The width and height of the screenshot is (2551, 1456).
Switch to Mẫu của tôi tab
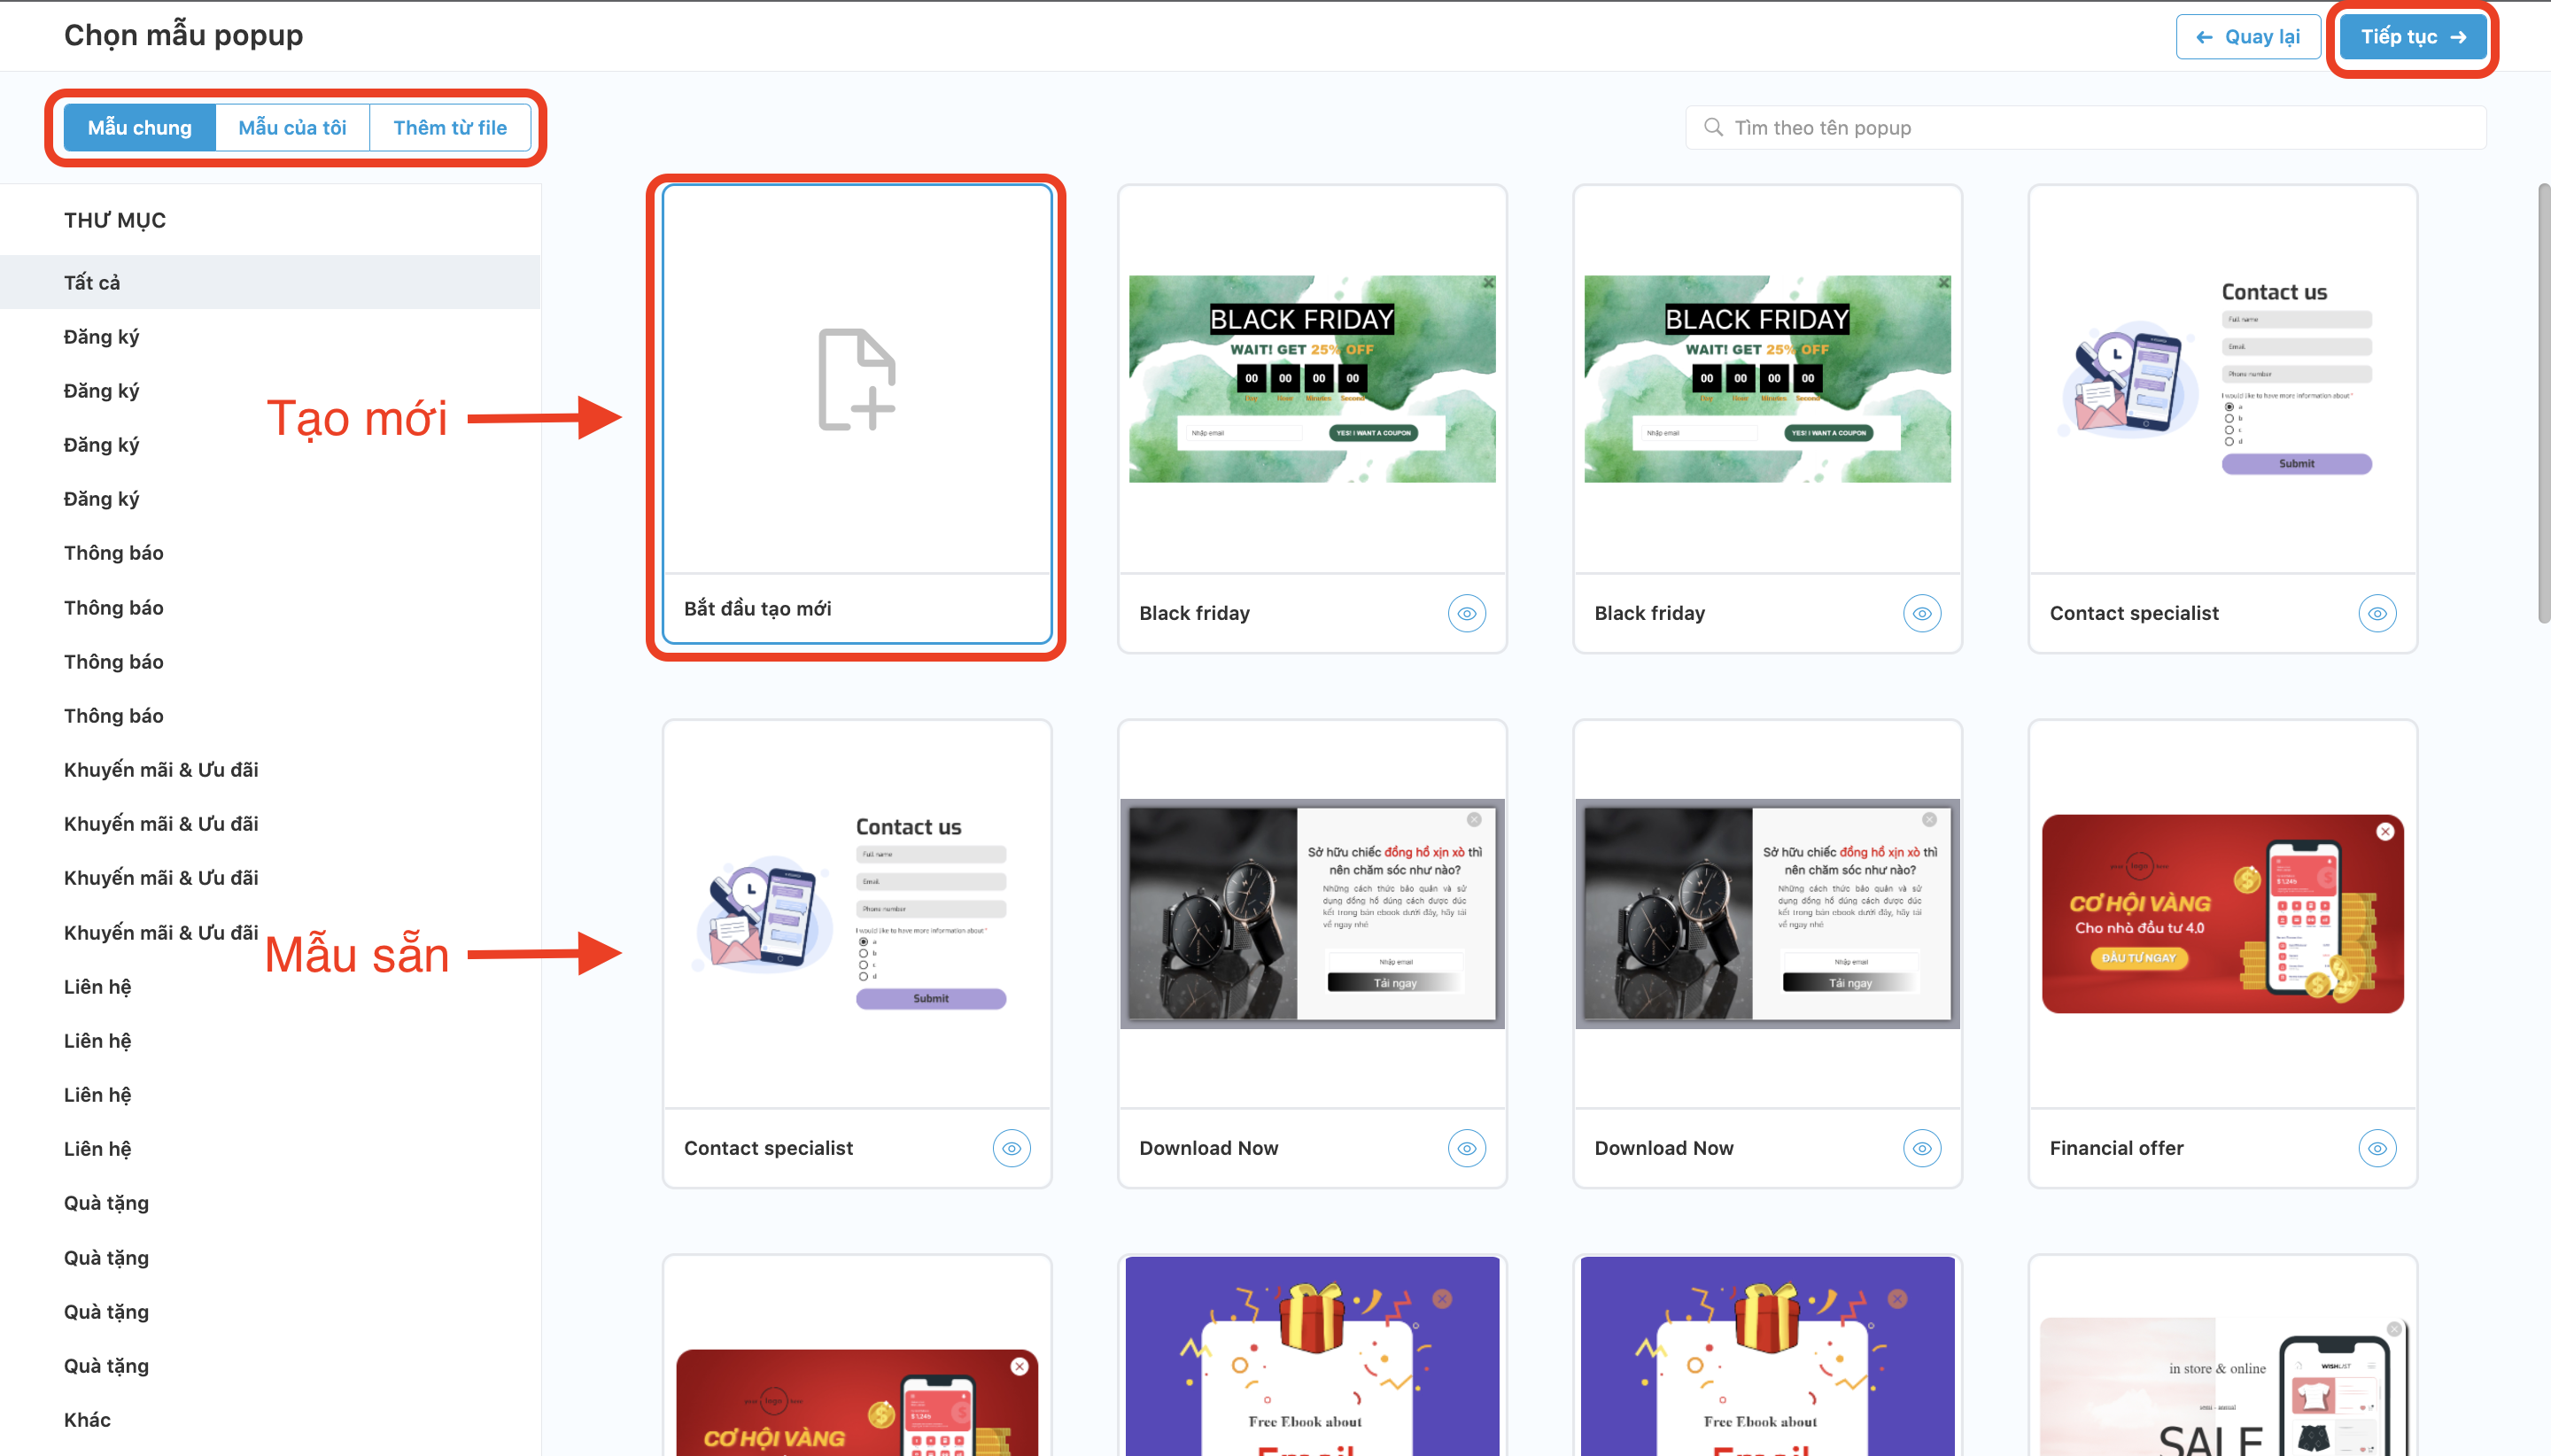point(292,127)
